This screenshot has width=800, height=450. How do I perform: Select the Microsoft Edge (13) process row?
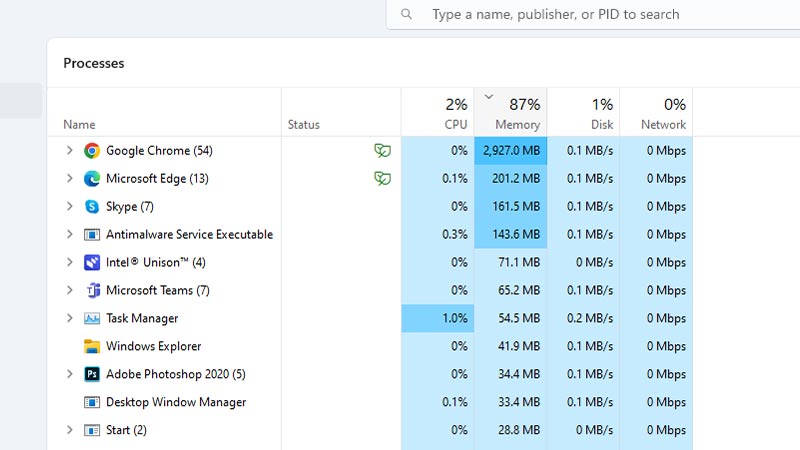click(x=370, y=179)
